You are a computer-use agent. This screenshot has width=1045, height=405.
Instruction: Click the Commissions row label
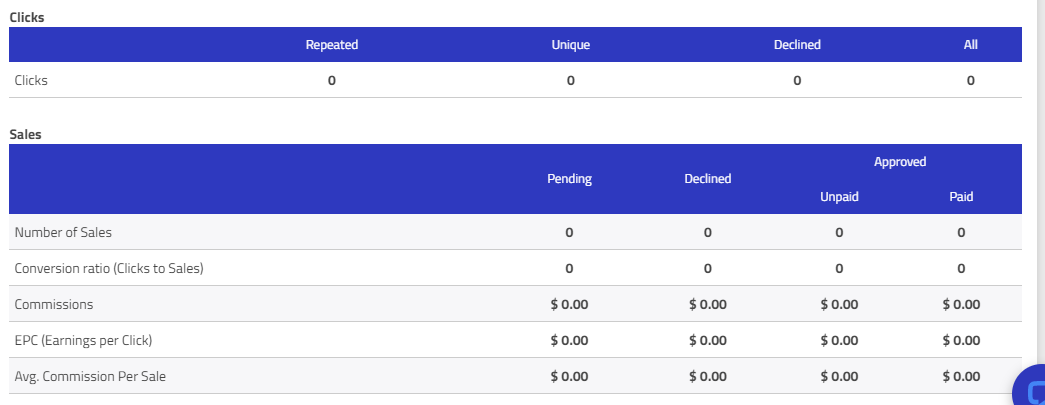[54, 304]
